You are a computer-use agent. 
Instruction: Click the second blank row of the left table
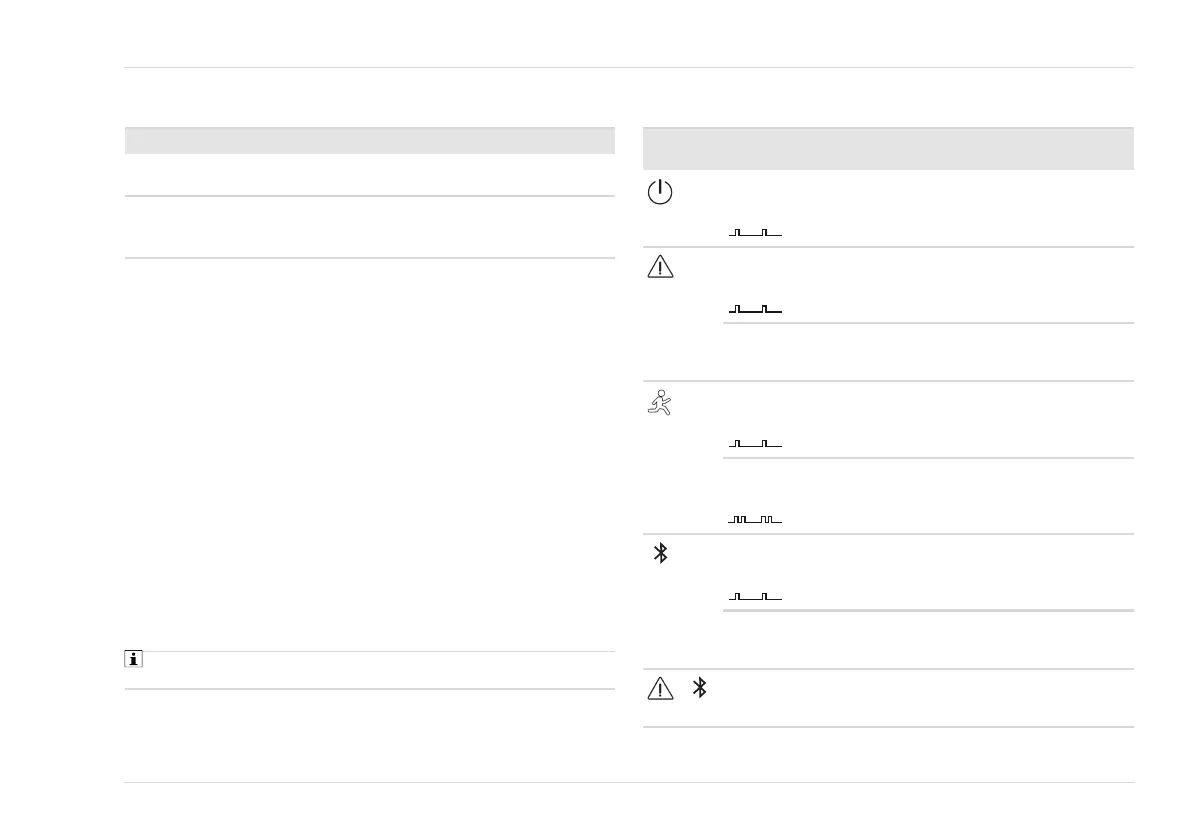tap(369, 227)
